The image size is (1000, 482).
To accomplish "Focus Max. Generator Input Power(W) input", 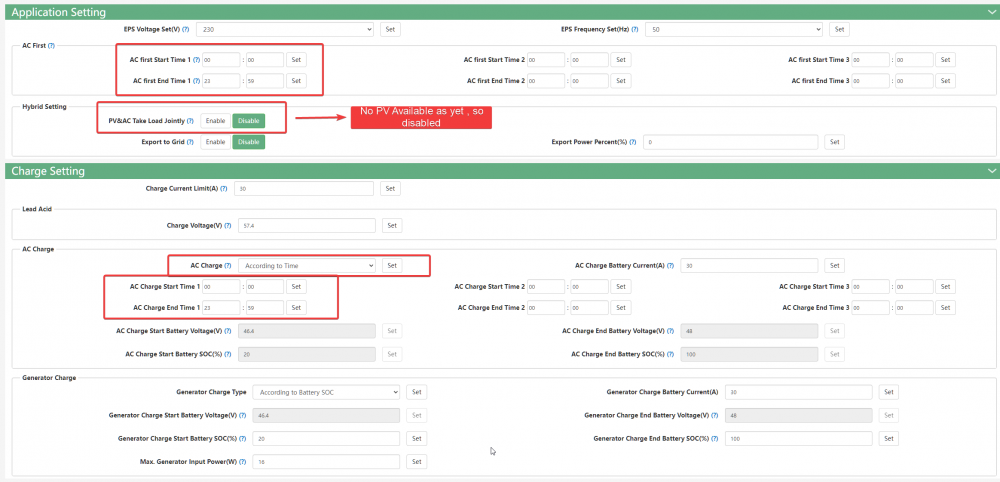I will tap(326, 462).
